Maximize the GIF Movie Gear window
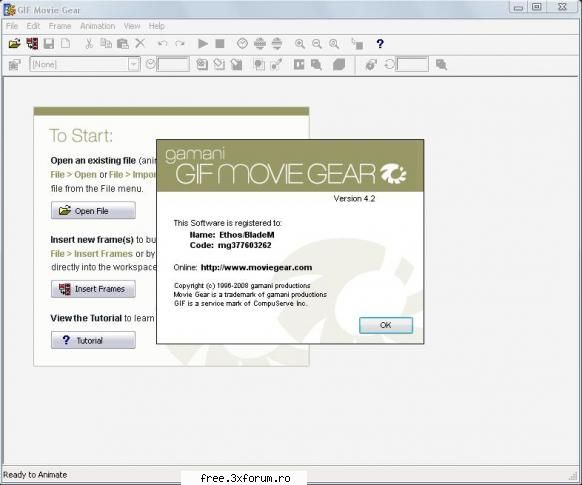 click(537, 7)
